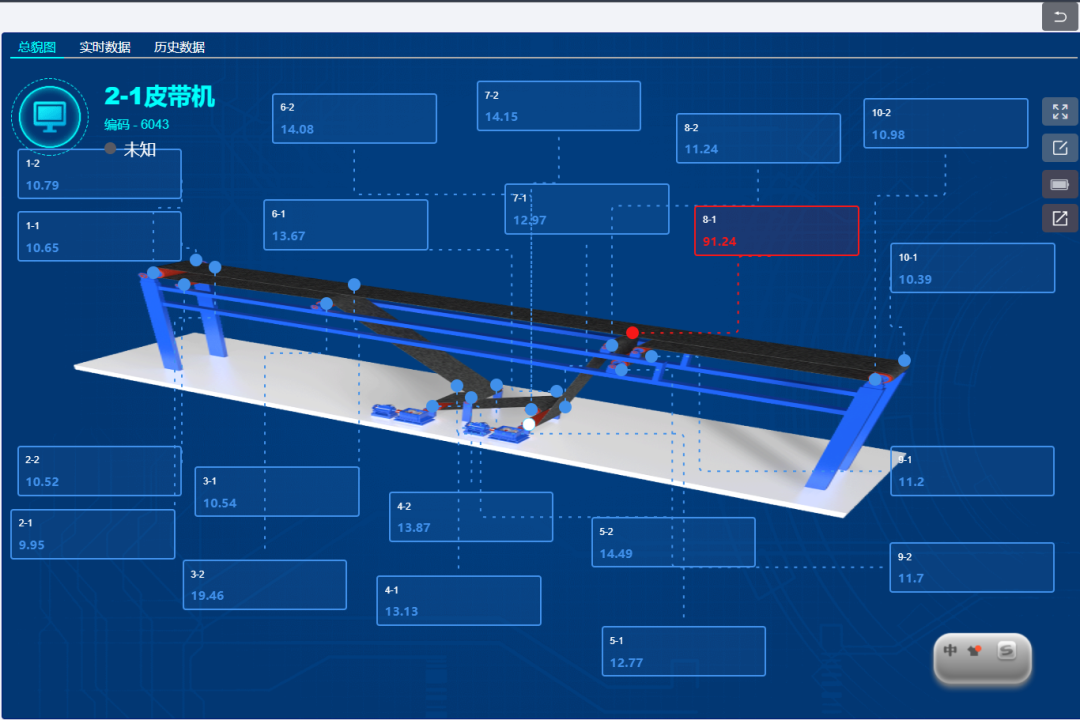This screenshot has width=1080, height=720.
Task: Choose sensor box 3-1 showing 10.54
Action: 277,492
